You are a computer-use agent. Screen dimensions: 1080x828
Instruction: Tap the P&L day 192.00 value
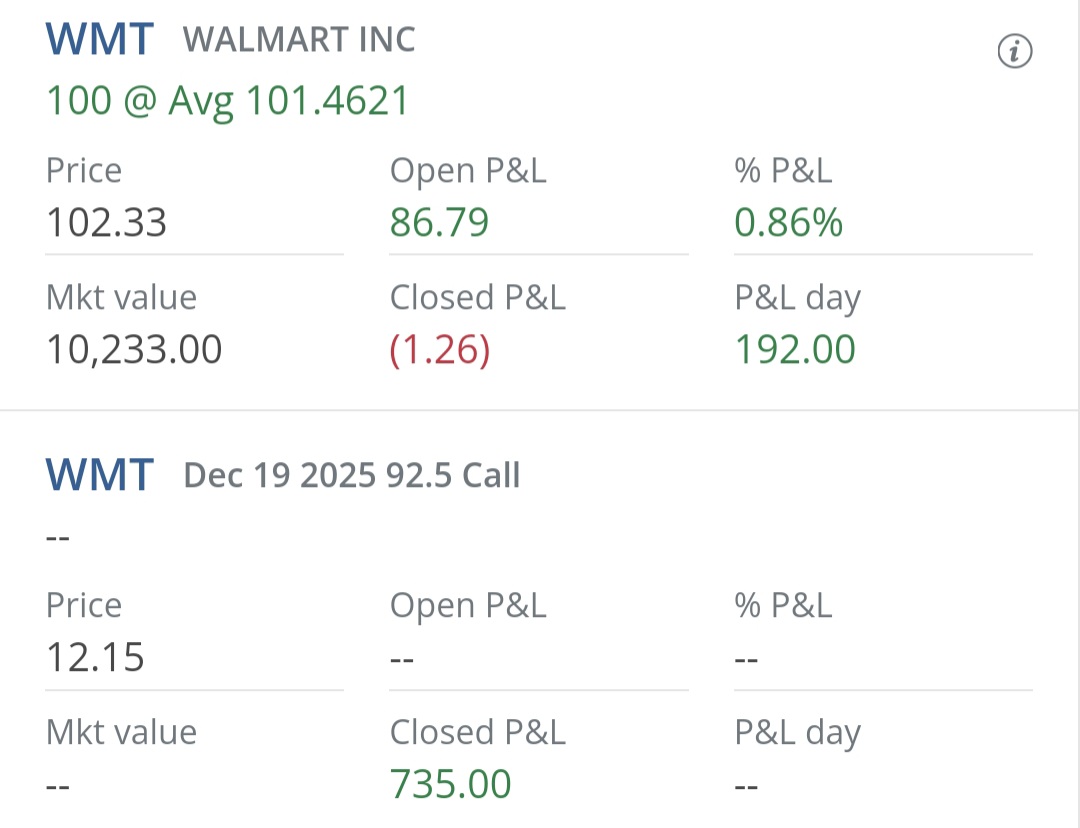pos(796,349)
